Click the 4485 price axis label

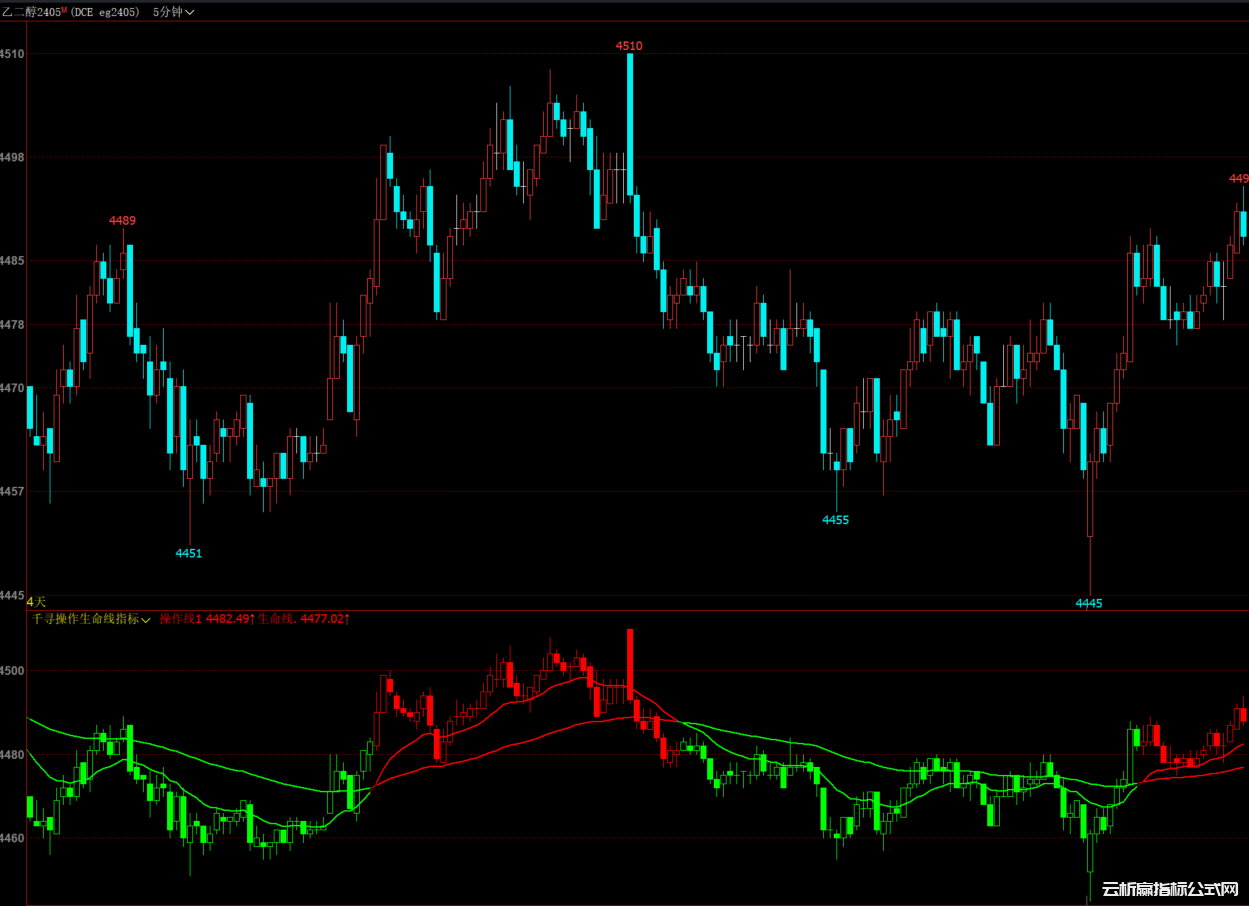click(13, 261)
